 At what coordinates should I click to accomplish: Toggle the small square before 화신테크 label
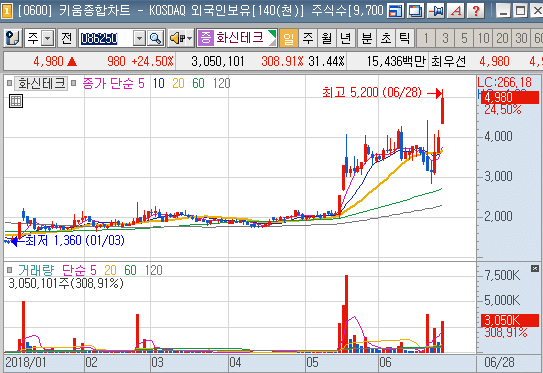(x=9, y=83)
